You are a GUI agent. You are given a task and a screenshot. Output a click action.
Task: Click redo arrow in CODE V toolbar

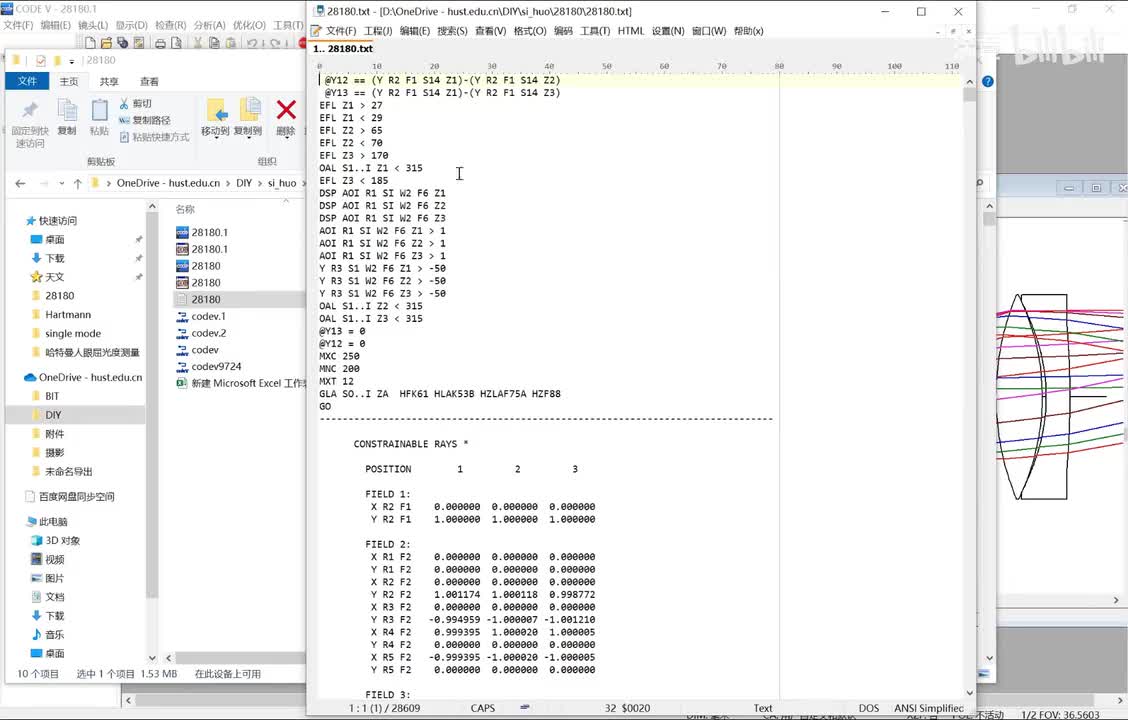(276, 43)
